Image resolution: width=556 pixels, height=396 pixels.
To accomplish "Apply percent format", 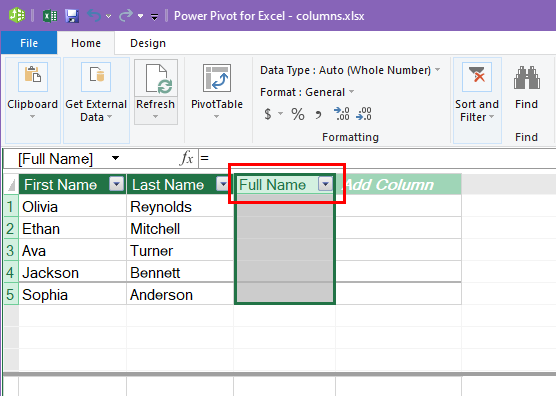I will (x=298, y=114).
